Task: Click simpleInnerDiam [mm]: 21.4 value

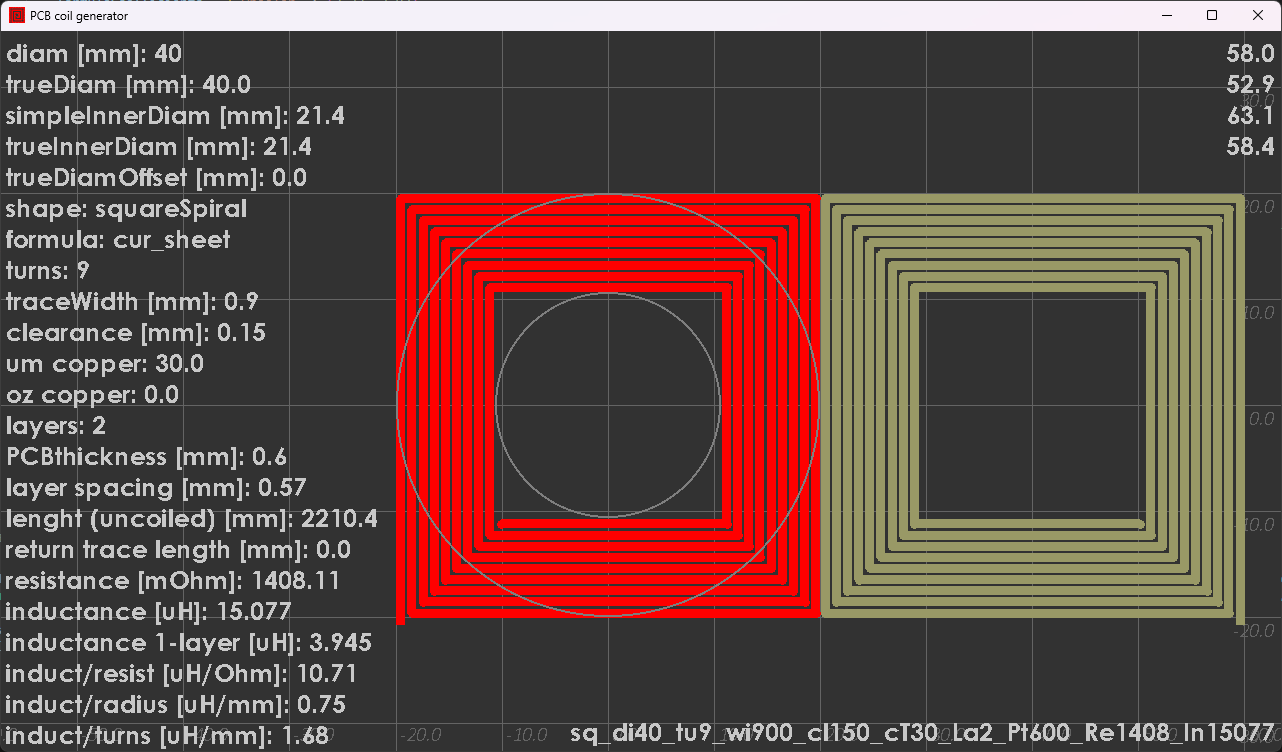Action: [x=175, y=116]
